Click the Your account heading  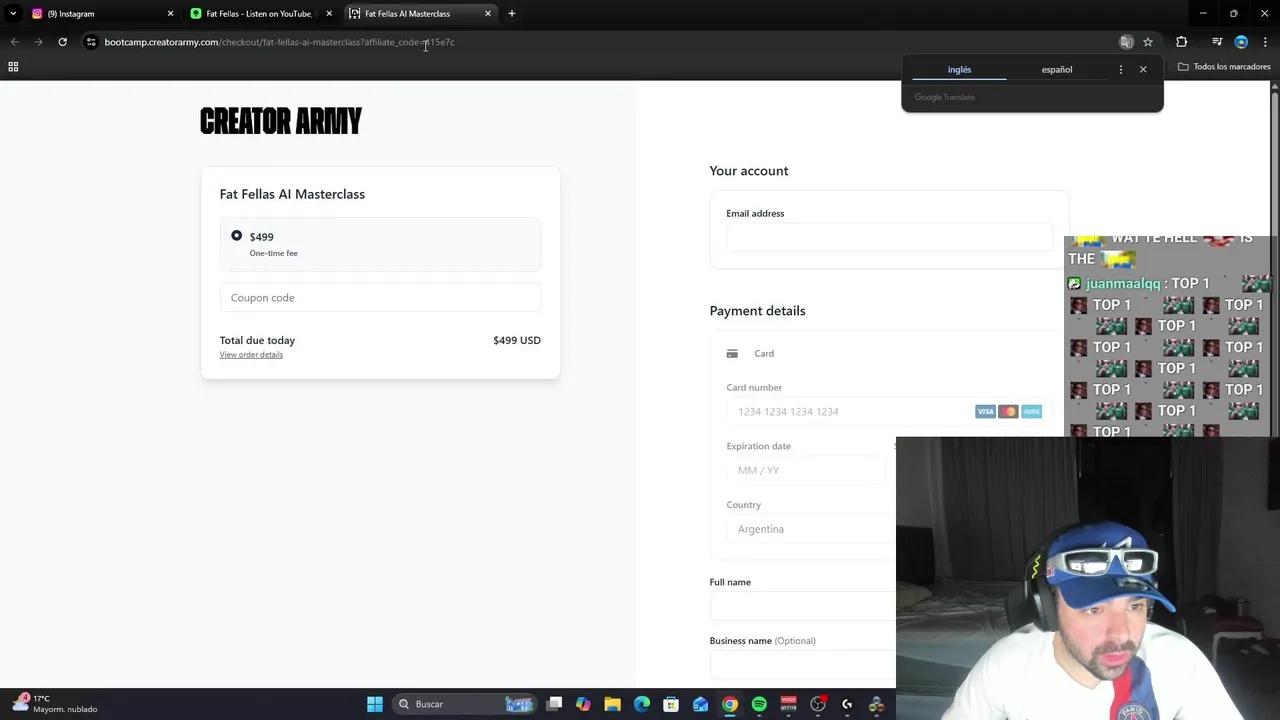pyautogui.click(x=749, y=171)
